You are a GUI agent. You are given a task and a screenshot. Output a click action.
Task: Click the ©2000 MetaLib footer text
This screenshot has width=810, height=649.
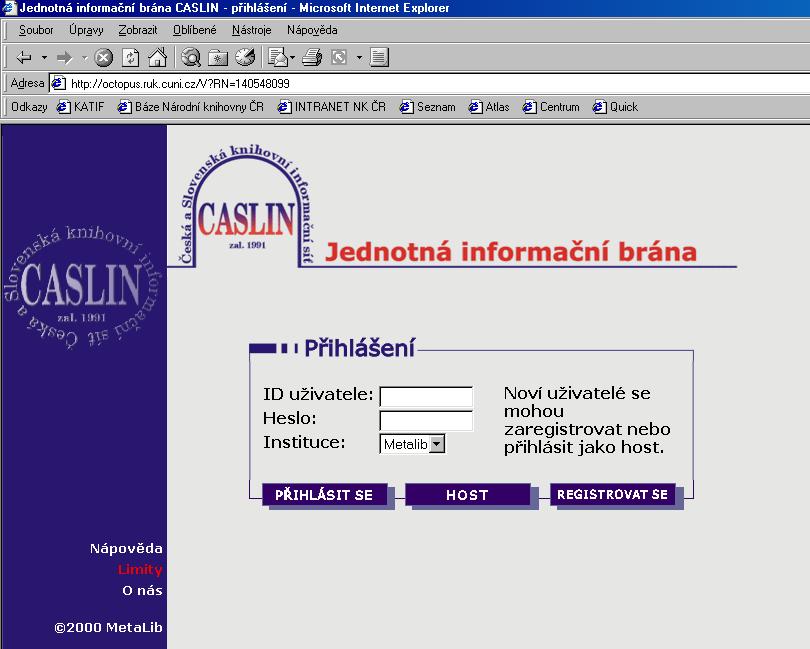click(x=108, y=627)
